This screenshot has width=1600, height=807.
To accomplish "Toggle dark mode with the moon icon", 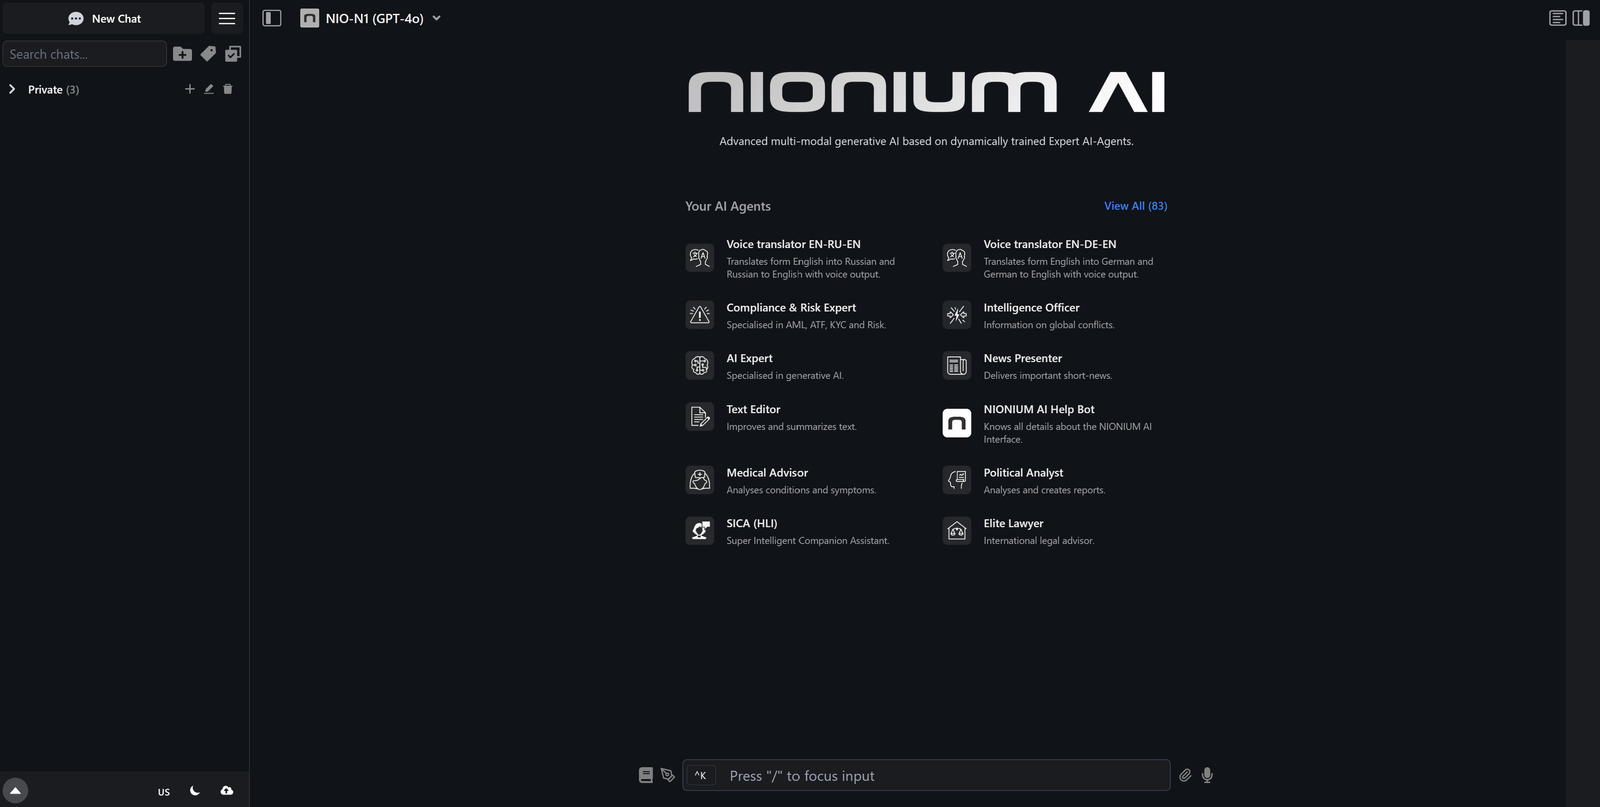I will coord(195,791).
